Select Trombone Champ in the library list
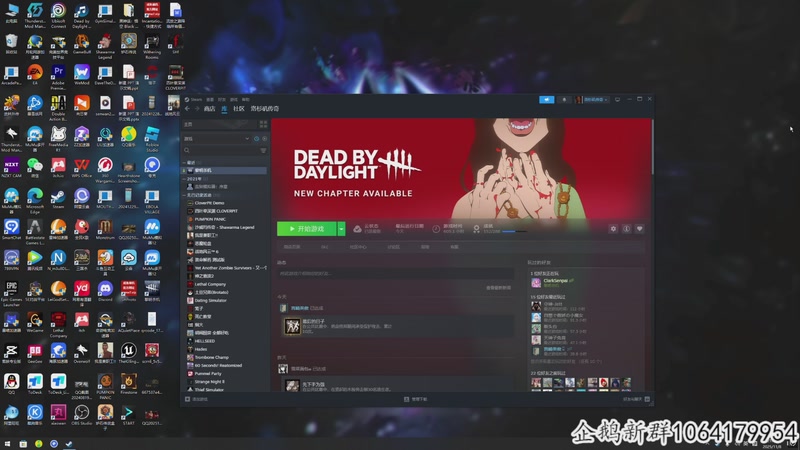Screen dimensions: 800x450 [x=224, y=357]
